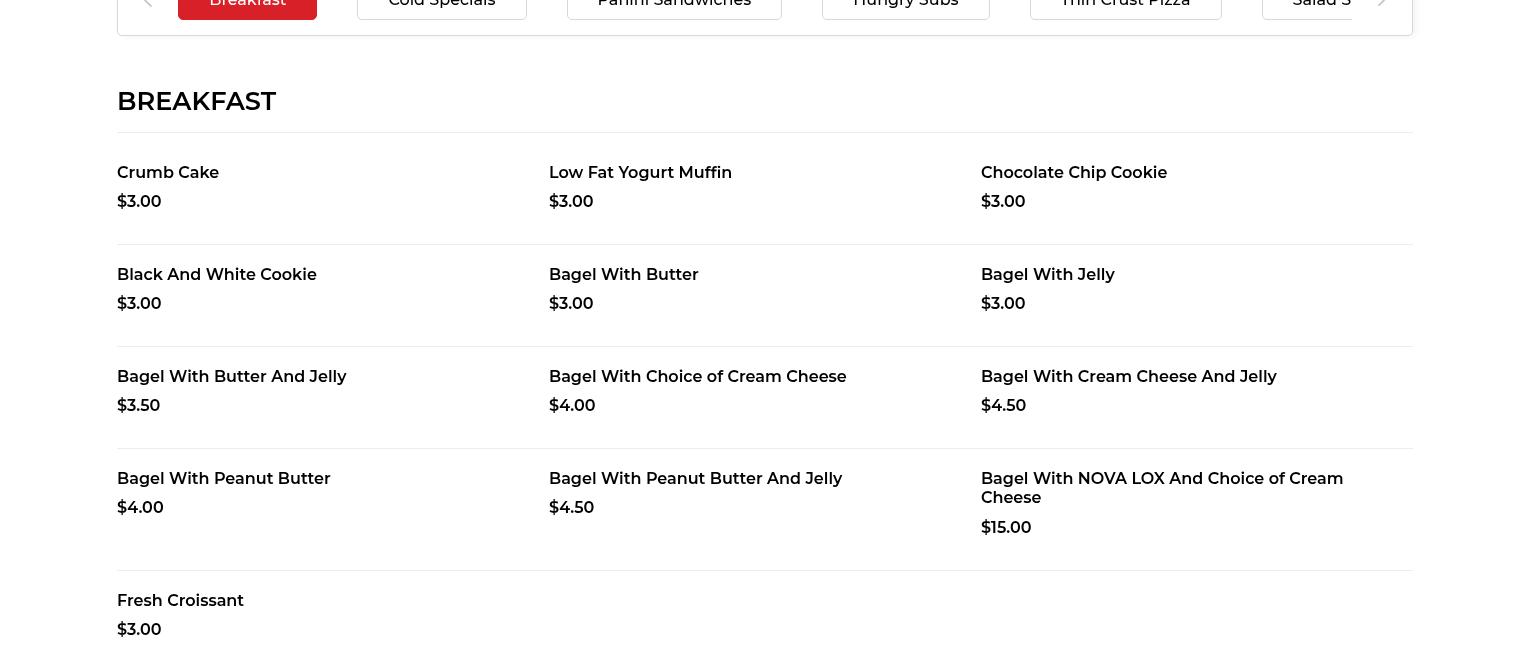Viewport: 1530px width, 667px height.
Task: Select the Breakfast category tab
Action: coord(247,5)
